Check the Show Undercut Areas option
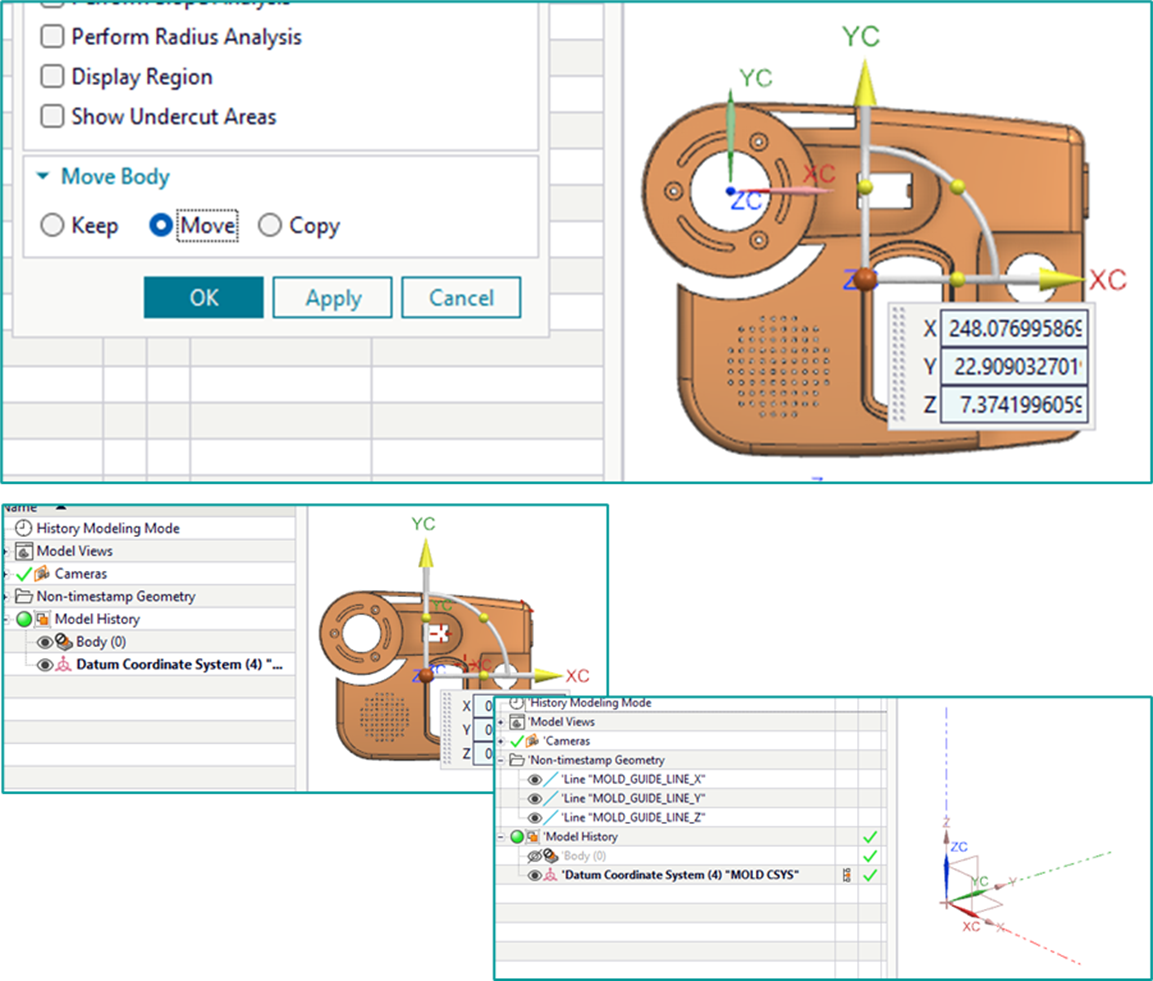Viewport: 1153px width, 981px height. (x=51, y=117)
